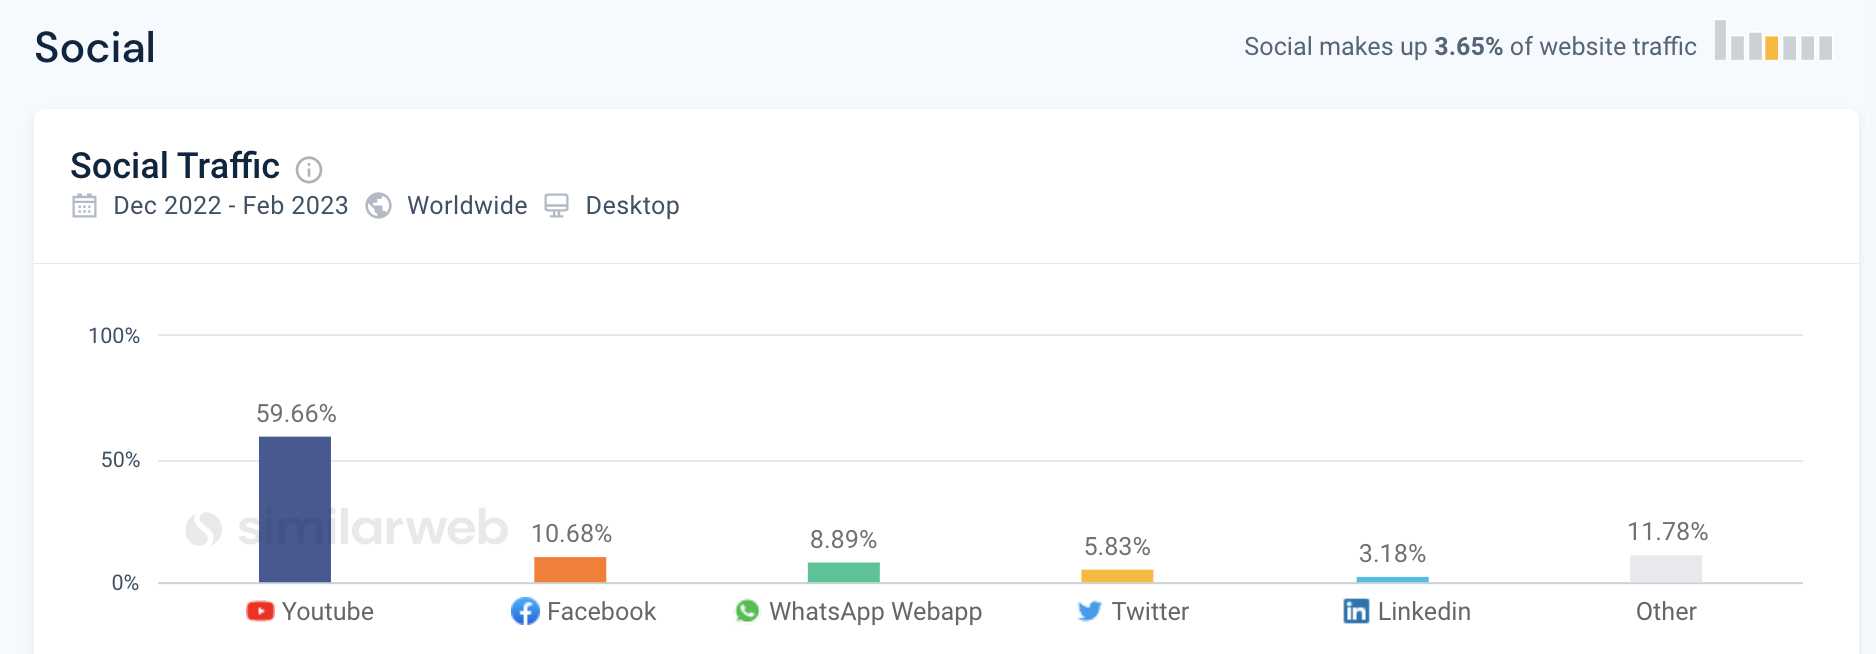Click the Youtube axis label
The image size is (1876, 654).
coord(328,611)
